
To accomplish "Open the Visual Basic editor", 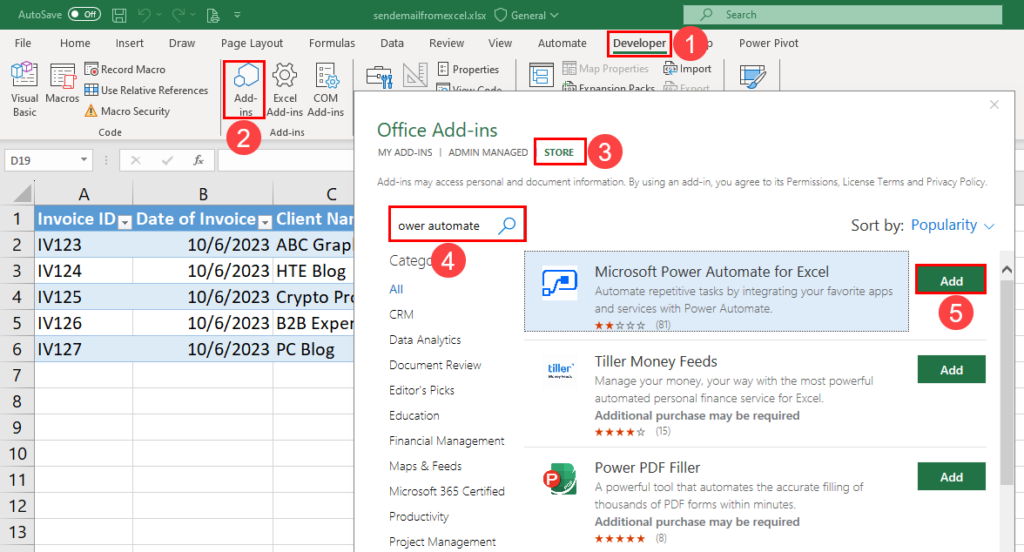I will [24, 89].
